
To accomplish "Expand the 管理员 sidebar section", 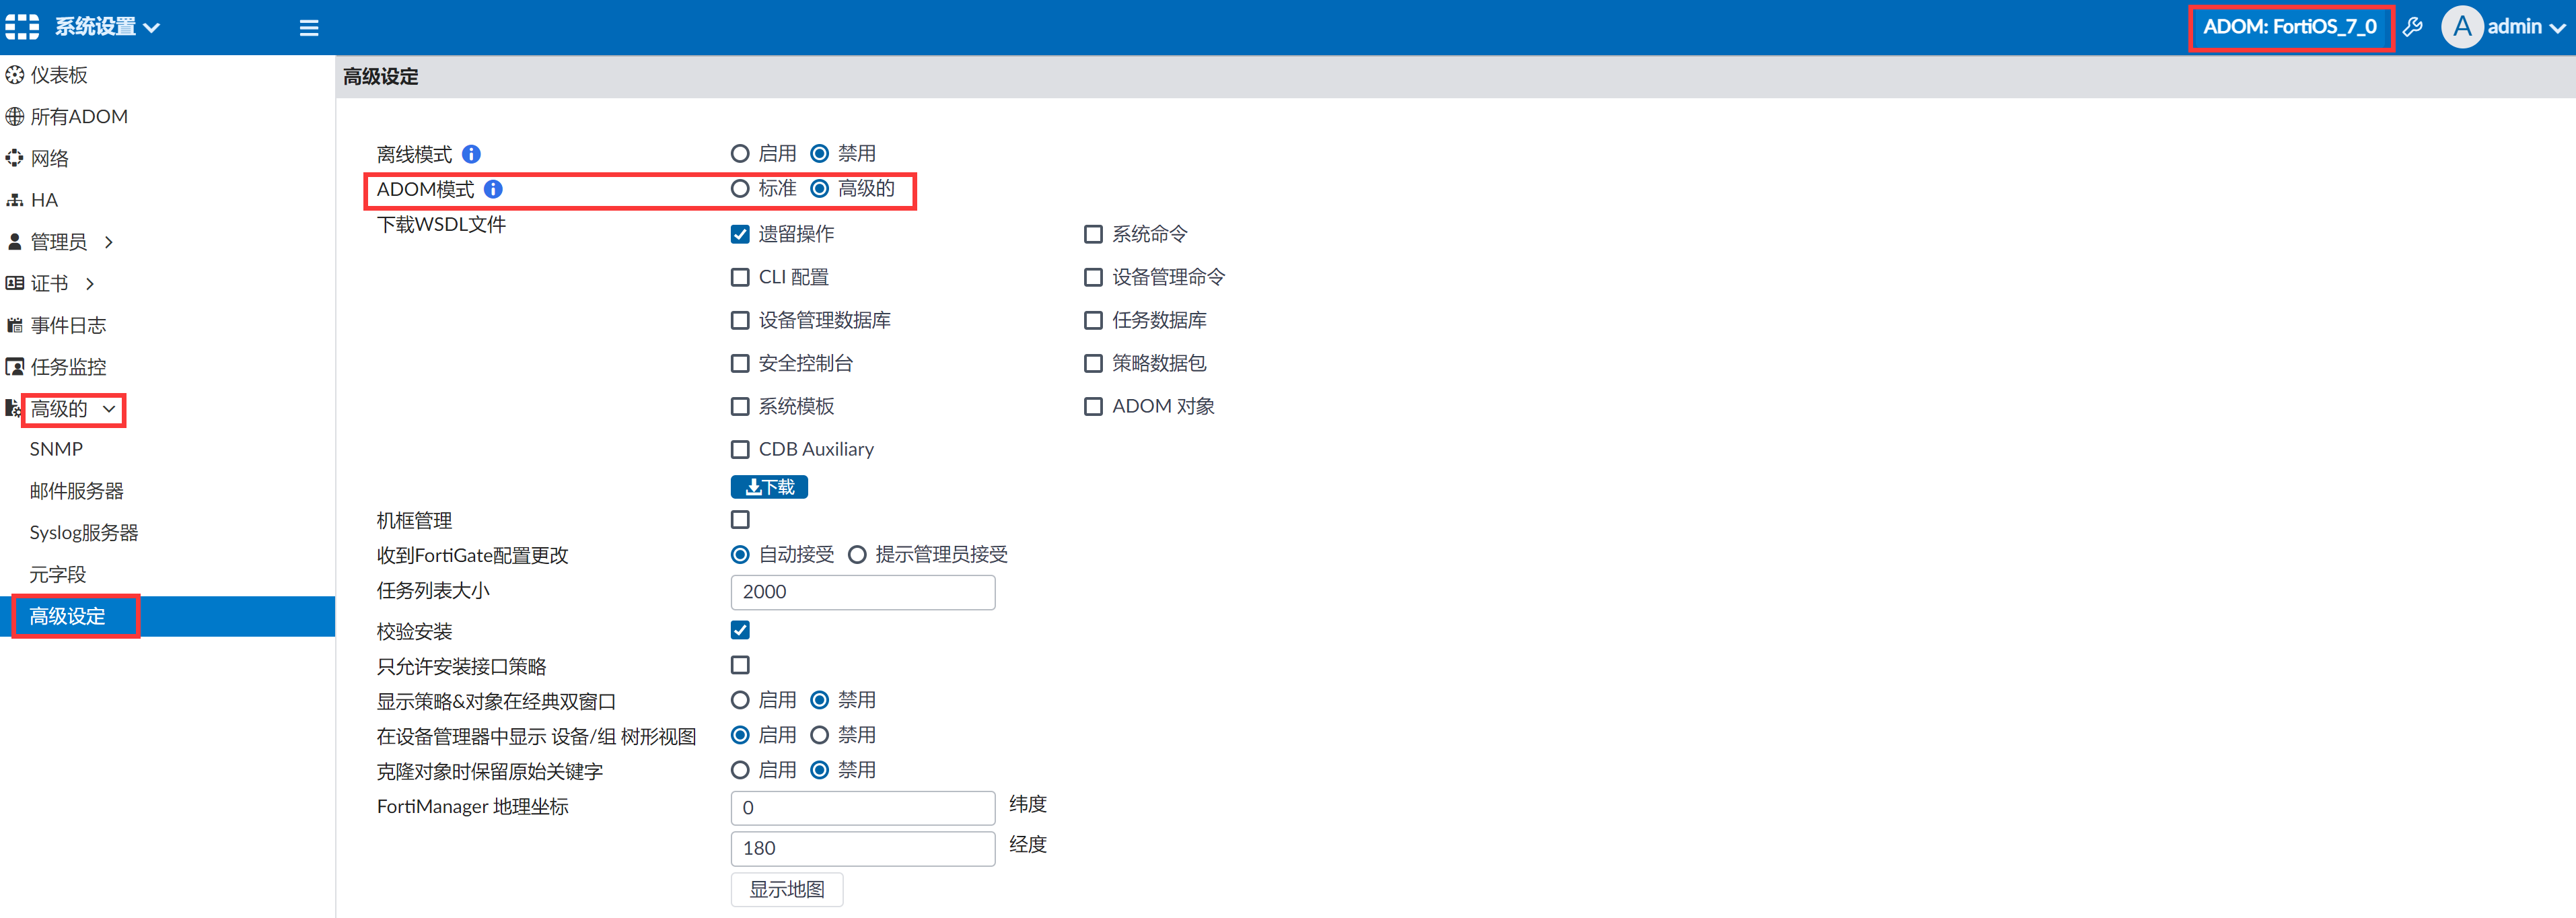I will (60, 242).
